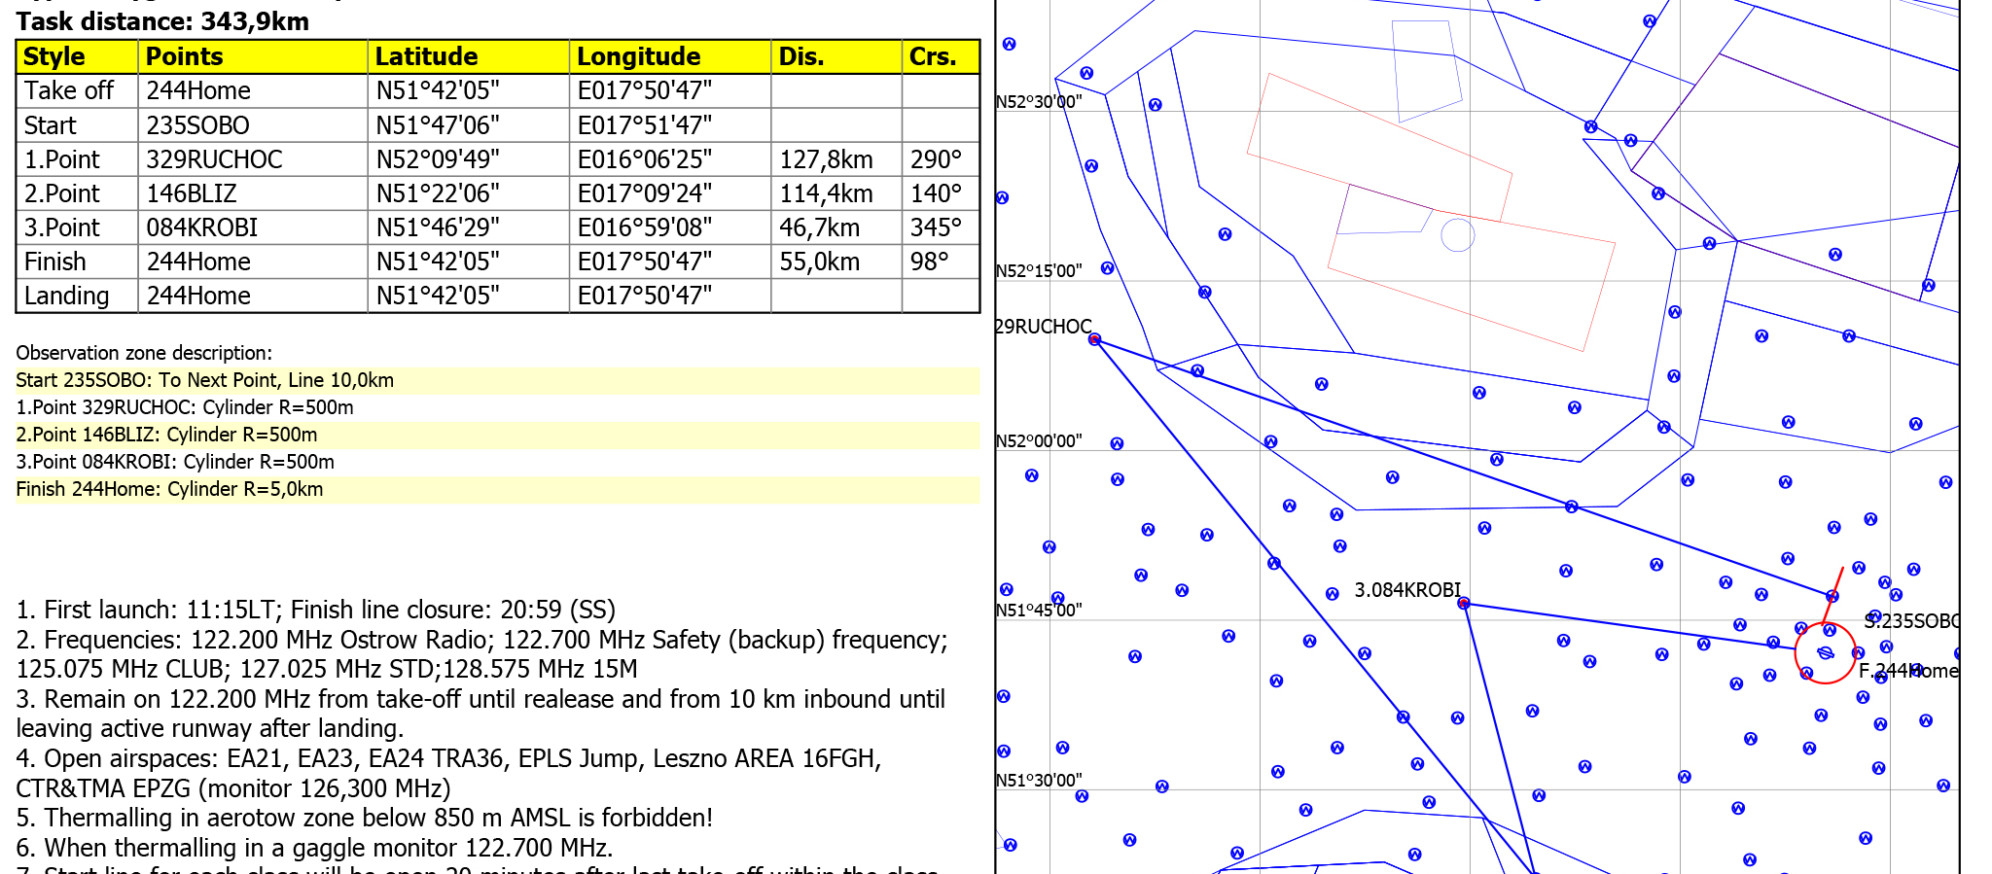Select the S.235SOBO start label on map
The height and width of the screenshot is (874, 1992).
coord(1910,621)
